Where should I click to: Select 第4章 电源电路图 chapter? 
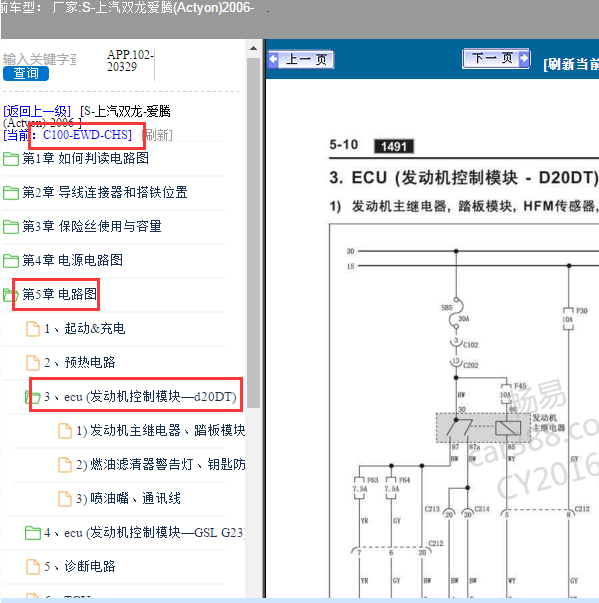[73, 260]
